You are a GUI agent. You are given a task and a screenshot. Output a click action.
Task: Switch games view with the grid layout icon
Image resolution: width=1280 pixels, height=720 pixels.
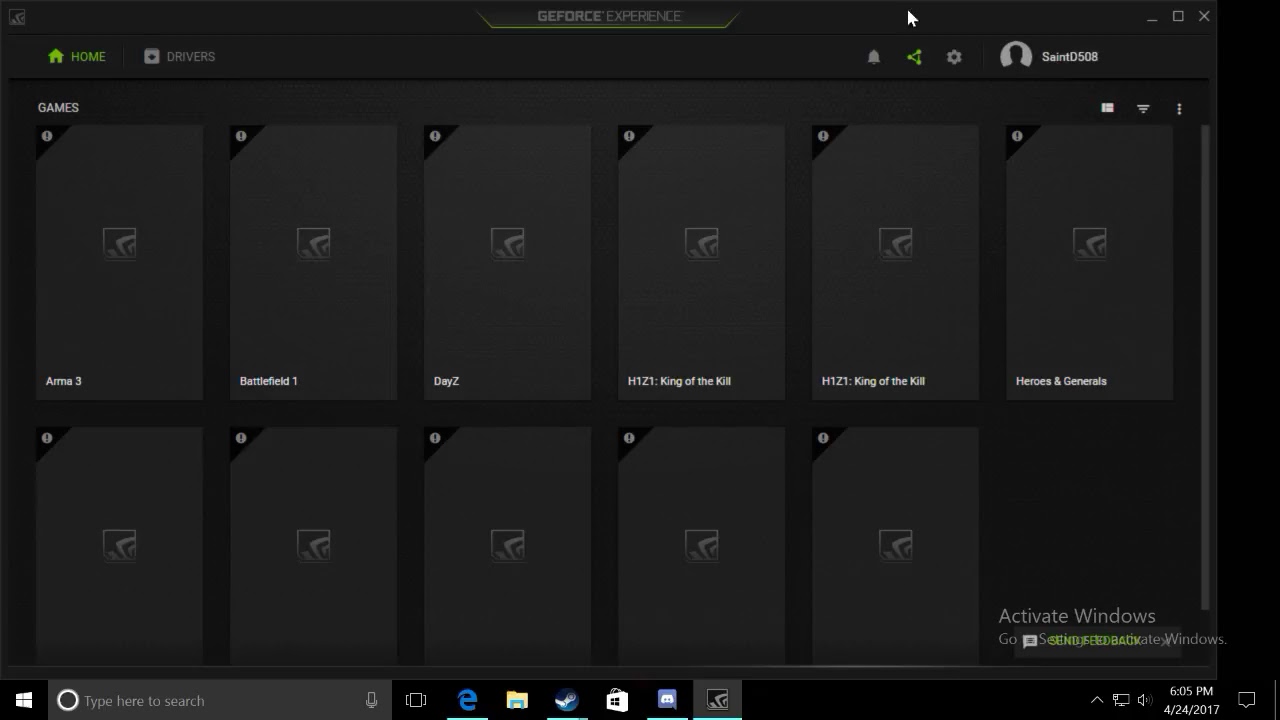1107,108
